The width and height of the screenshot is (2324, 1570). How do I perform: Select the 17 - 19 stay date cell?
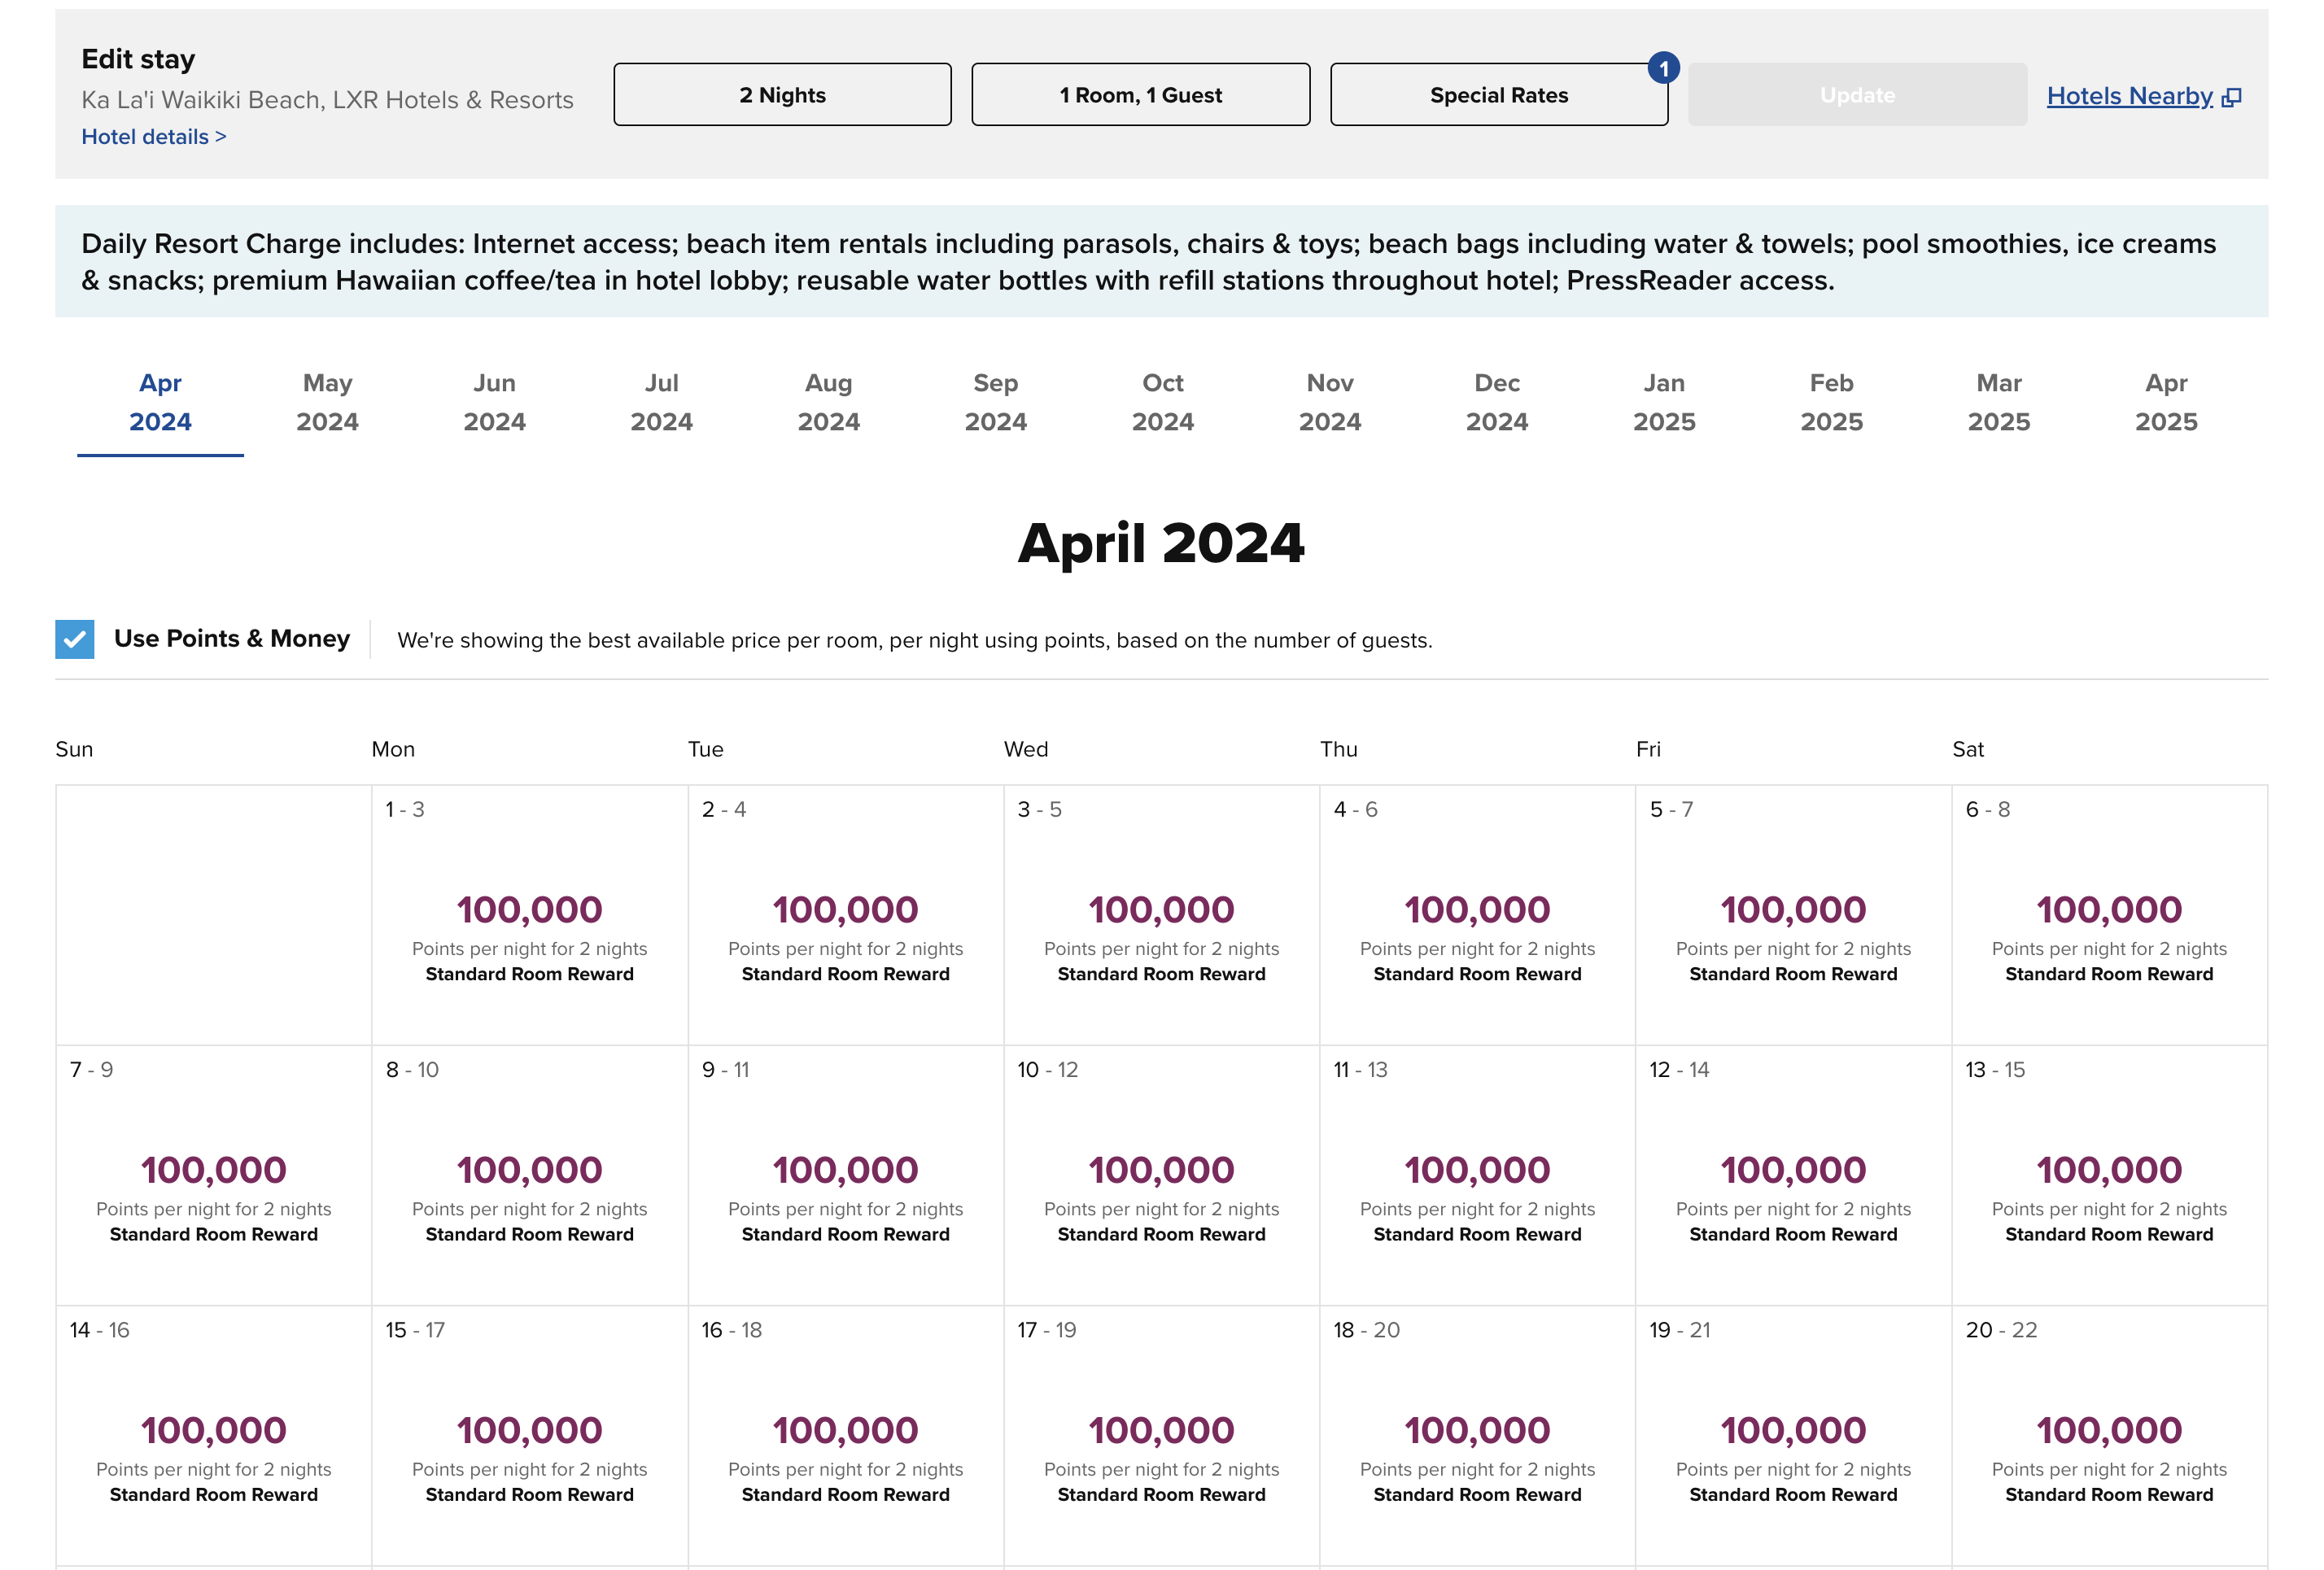click(1162, 1436)
